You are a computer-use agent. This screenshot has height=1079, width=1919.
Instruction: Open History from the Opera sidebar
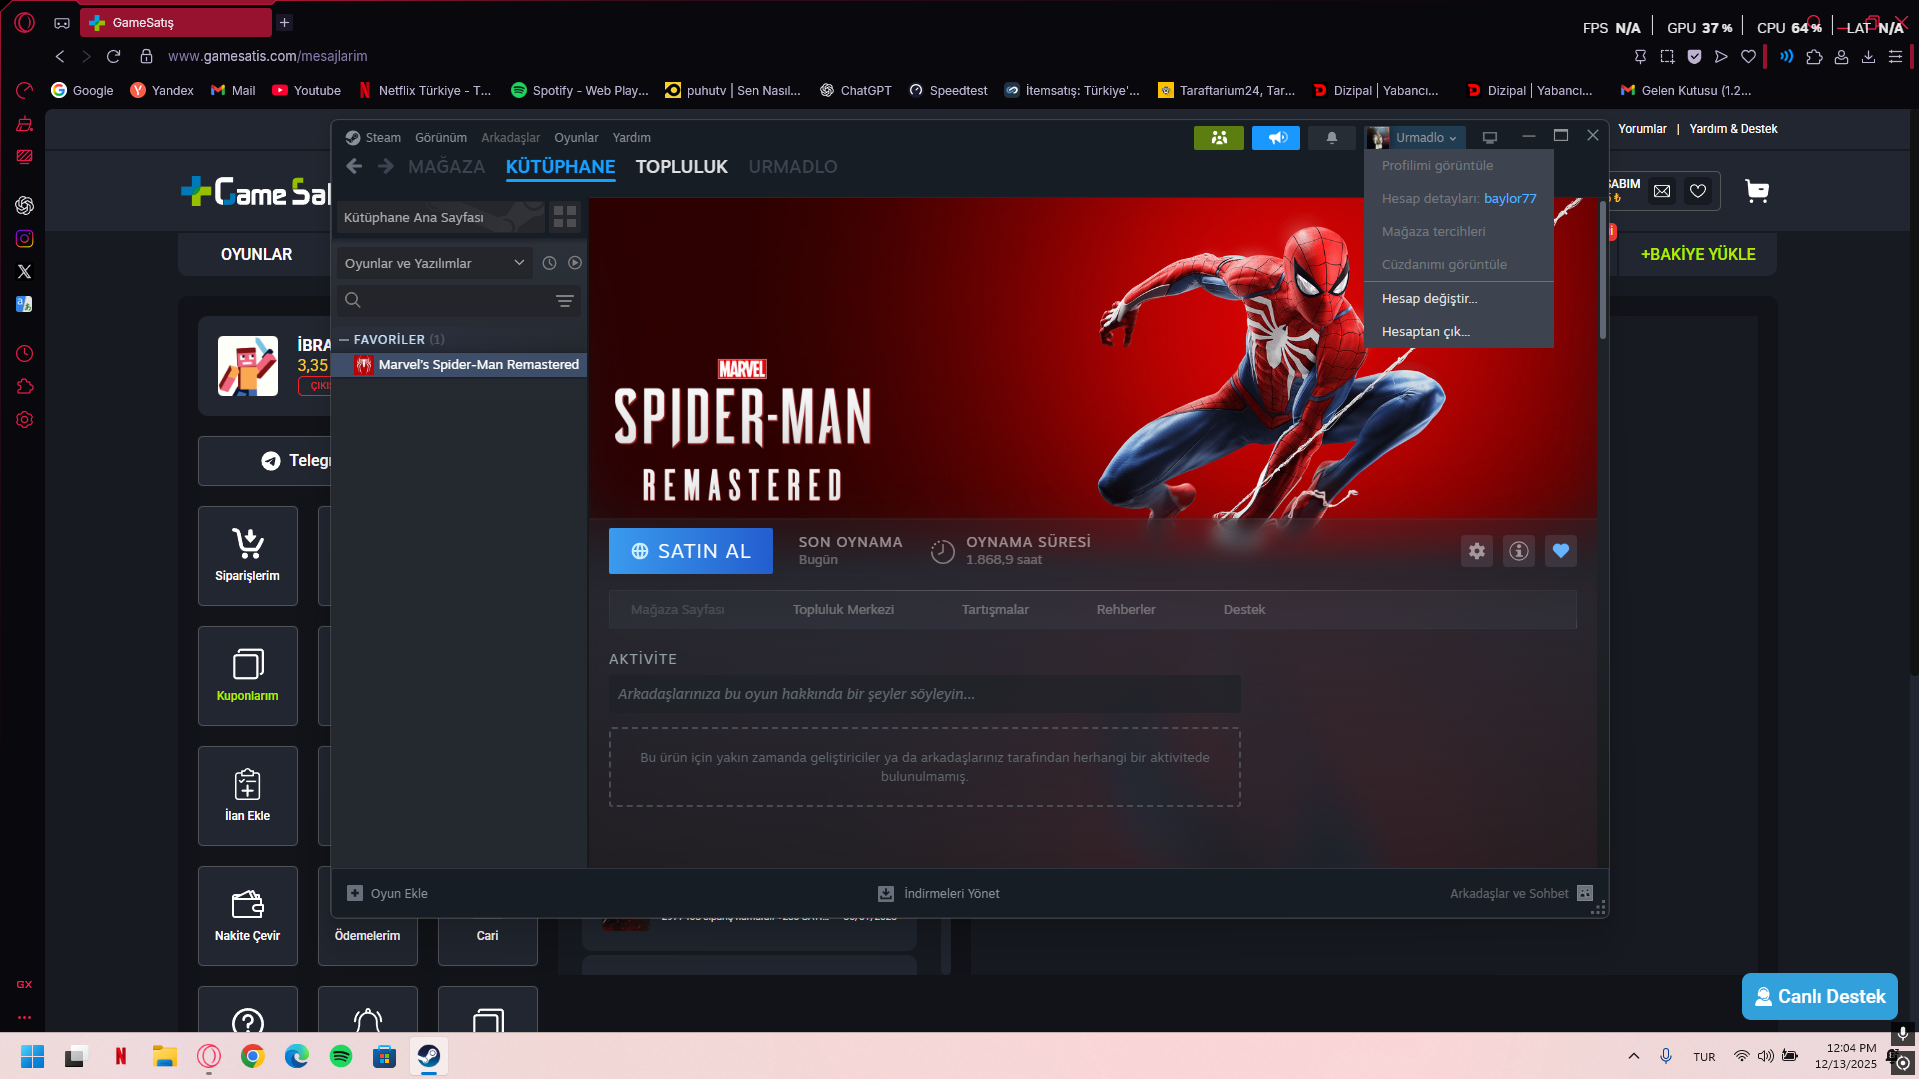25,353
